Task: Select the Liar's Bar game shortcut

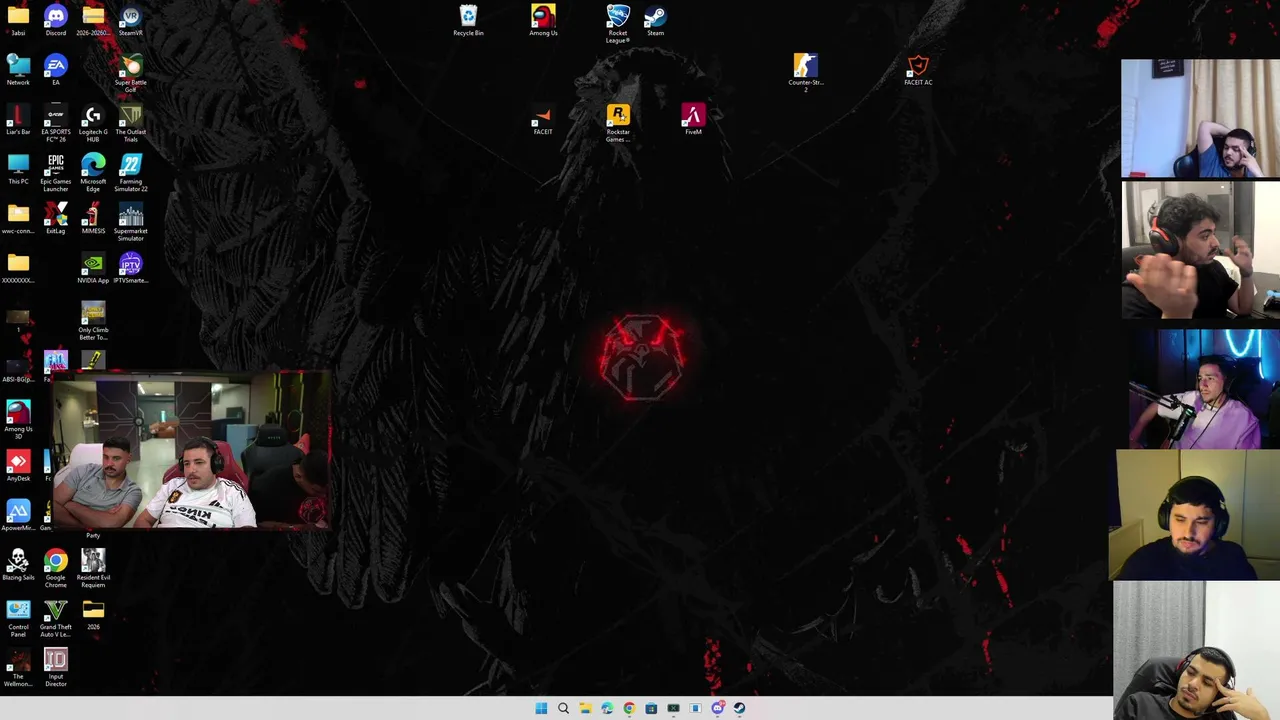Action: [x=18, y=120]
